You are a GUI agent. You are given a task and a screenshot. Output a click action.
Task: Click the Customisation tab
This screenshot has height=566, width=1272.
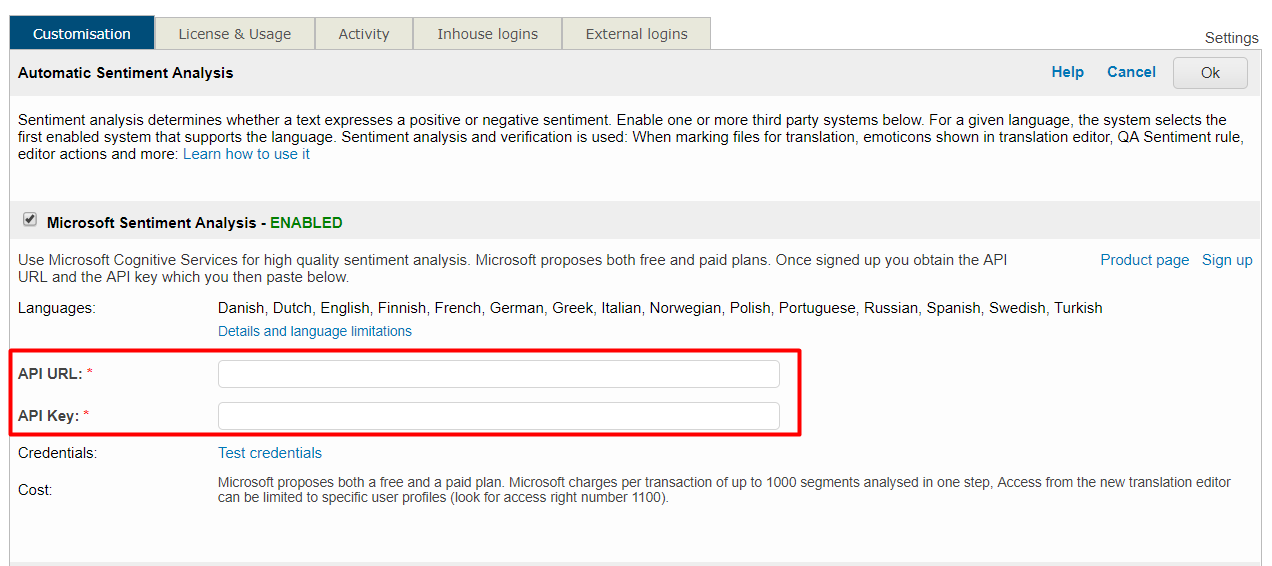(82, 34)
